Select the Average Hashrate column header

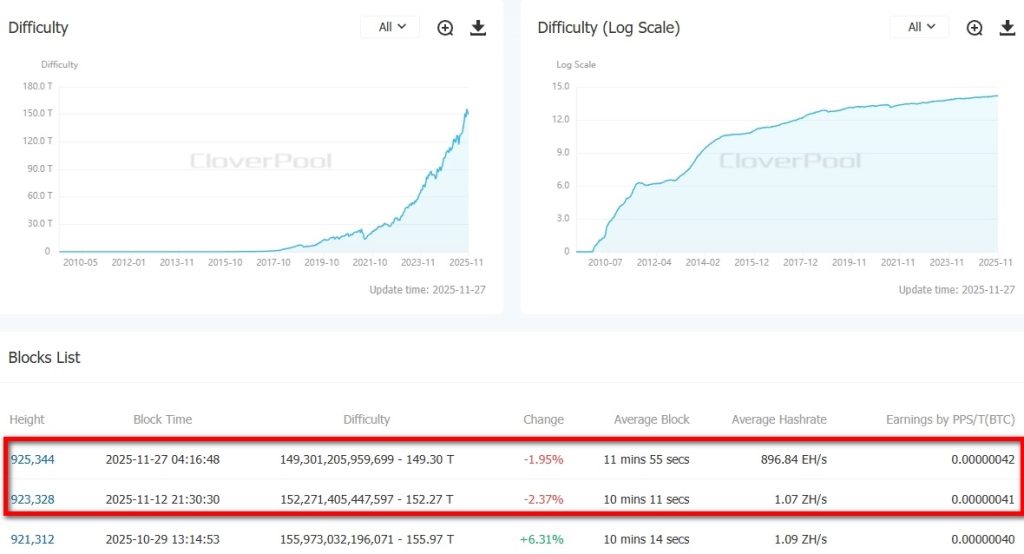[x=779, y=419]
